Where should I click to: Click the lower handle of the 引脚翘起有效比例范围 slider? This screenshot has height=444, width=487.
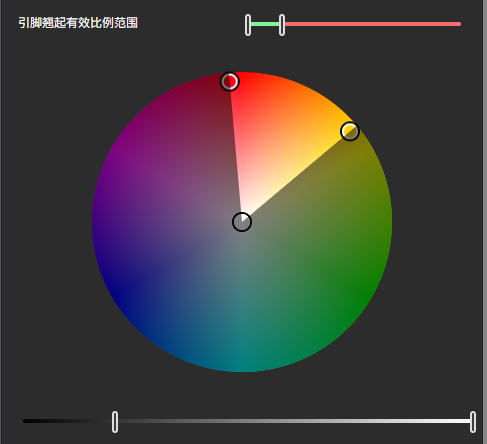click(x=248, y=25)
